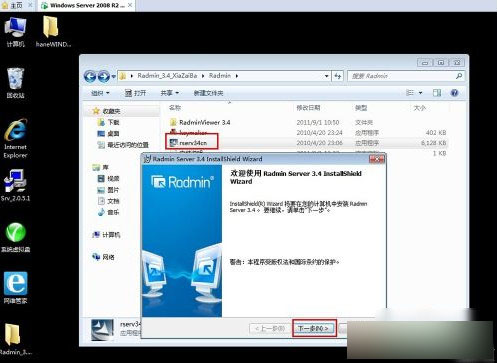Launch Internet Explorer from desktop

(x=15, y=138)
